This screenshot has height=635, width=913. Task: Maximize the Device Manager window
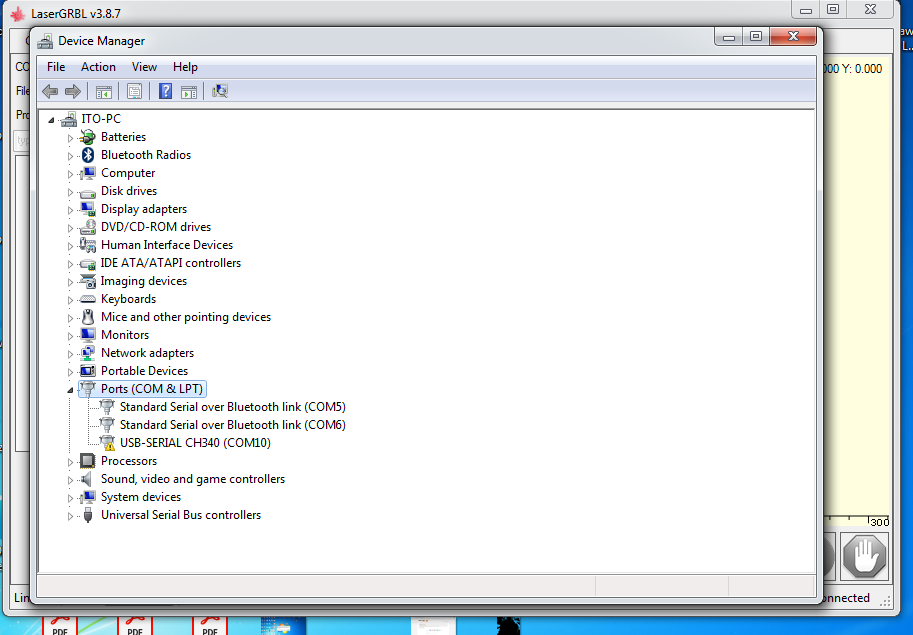756,36
